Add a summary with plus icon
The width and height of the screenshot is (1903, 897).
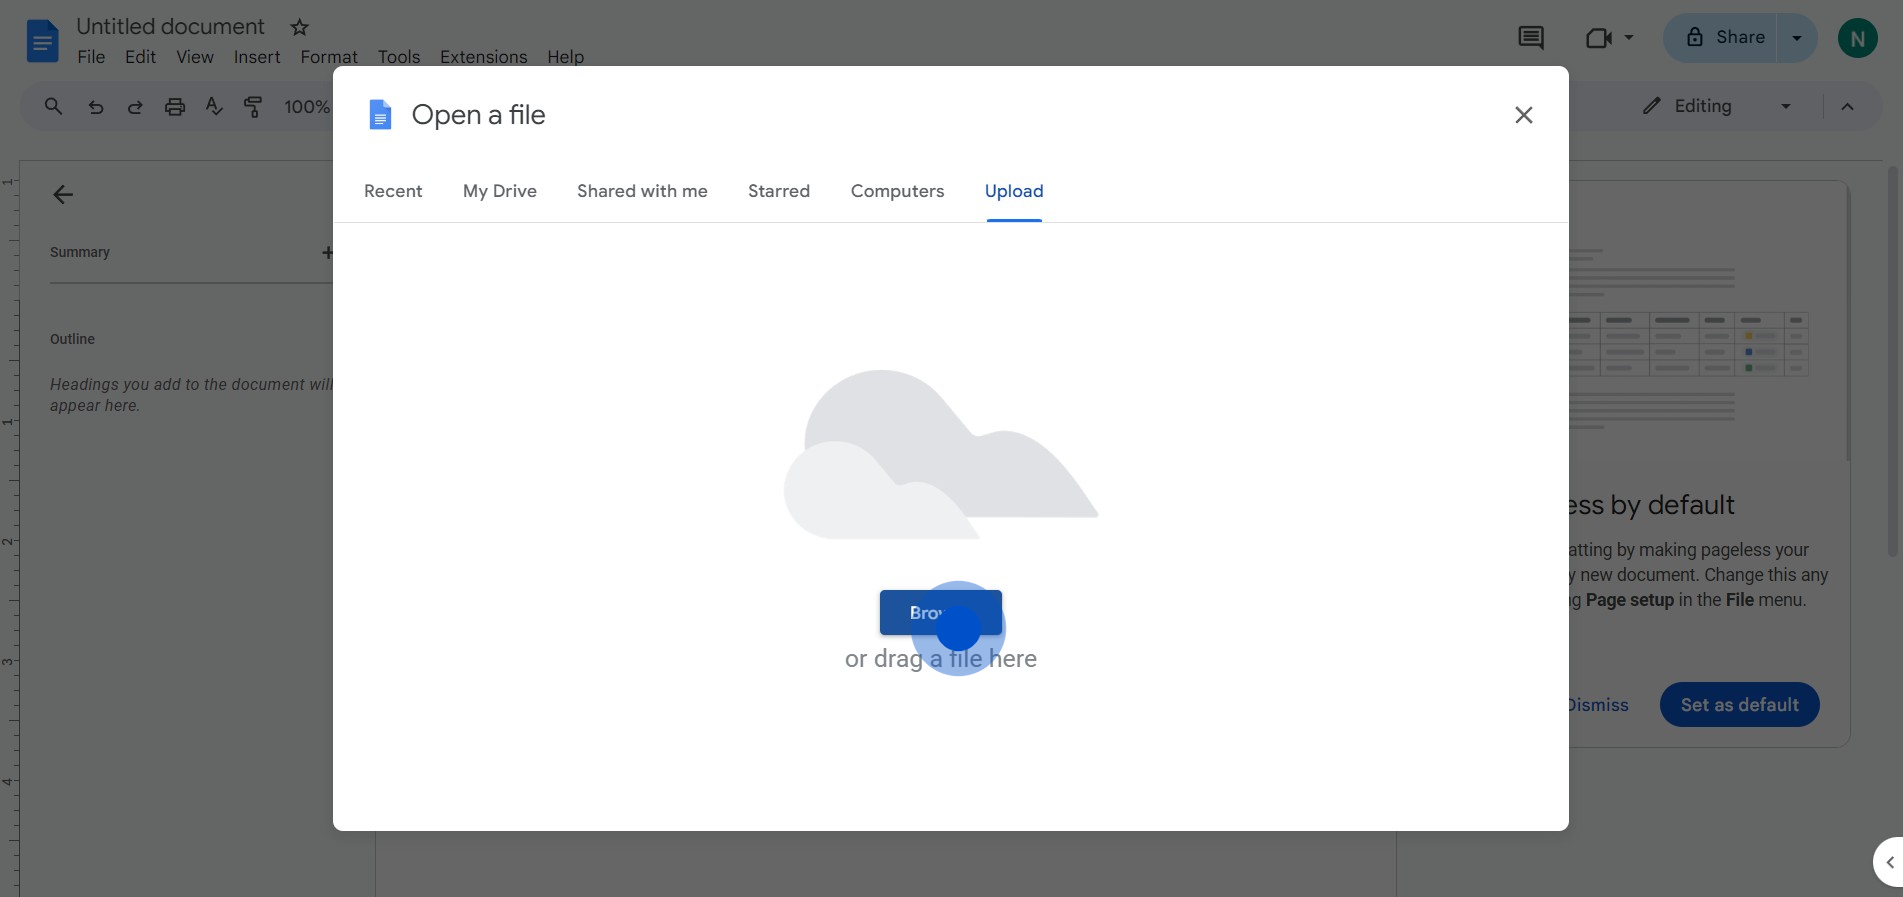coord(327,253)
